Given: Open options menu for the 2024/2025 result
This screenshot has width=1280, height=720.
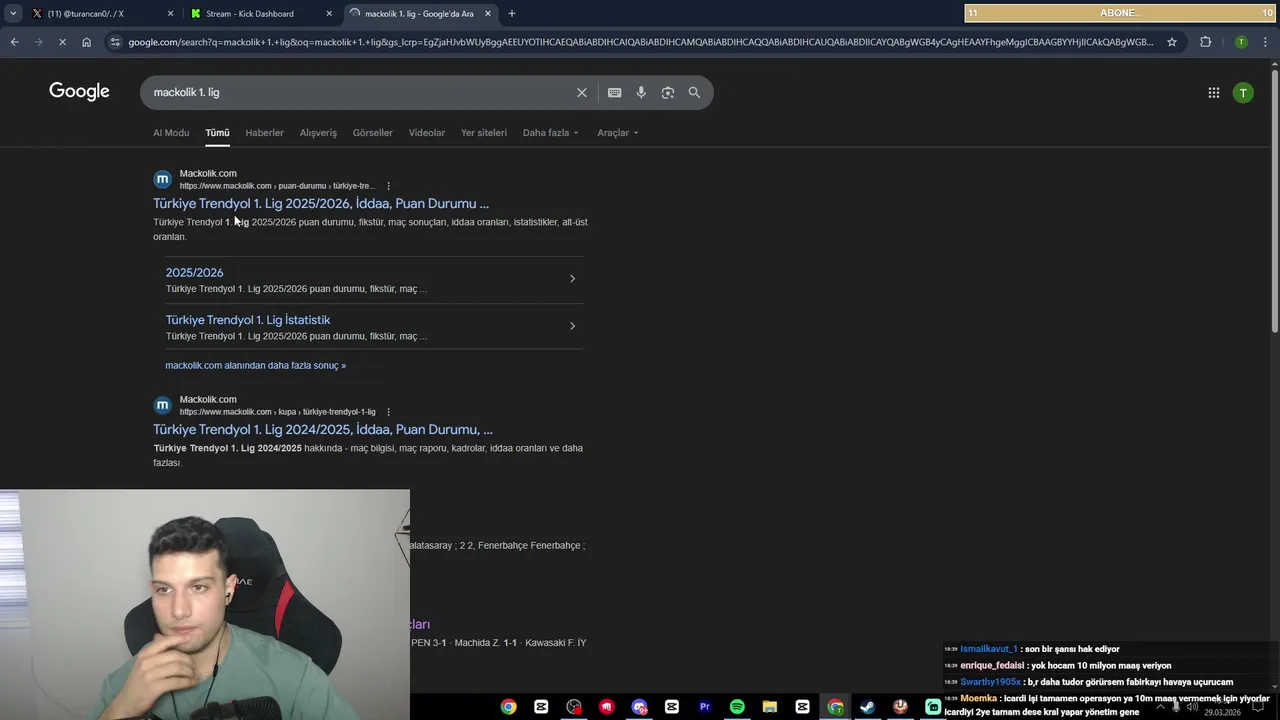Looking at the screenshot, I should tap(388, 412).
